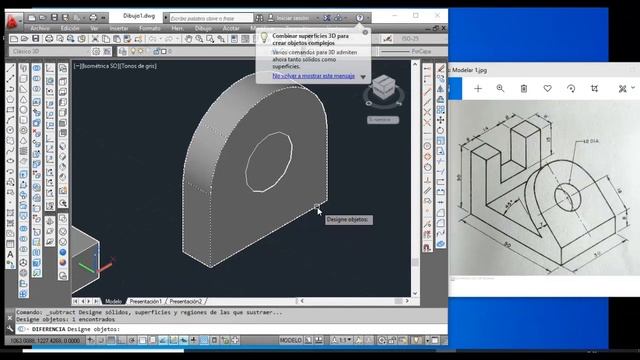Open the Properties palette icon
This screenshot has height=360, width=640.
(x=234, y=39)
